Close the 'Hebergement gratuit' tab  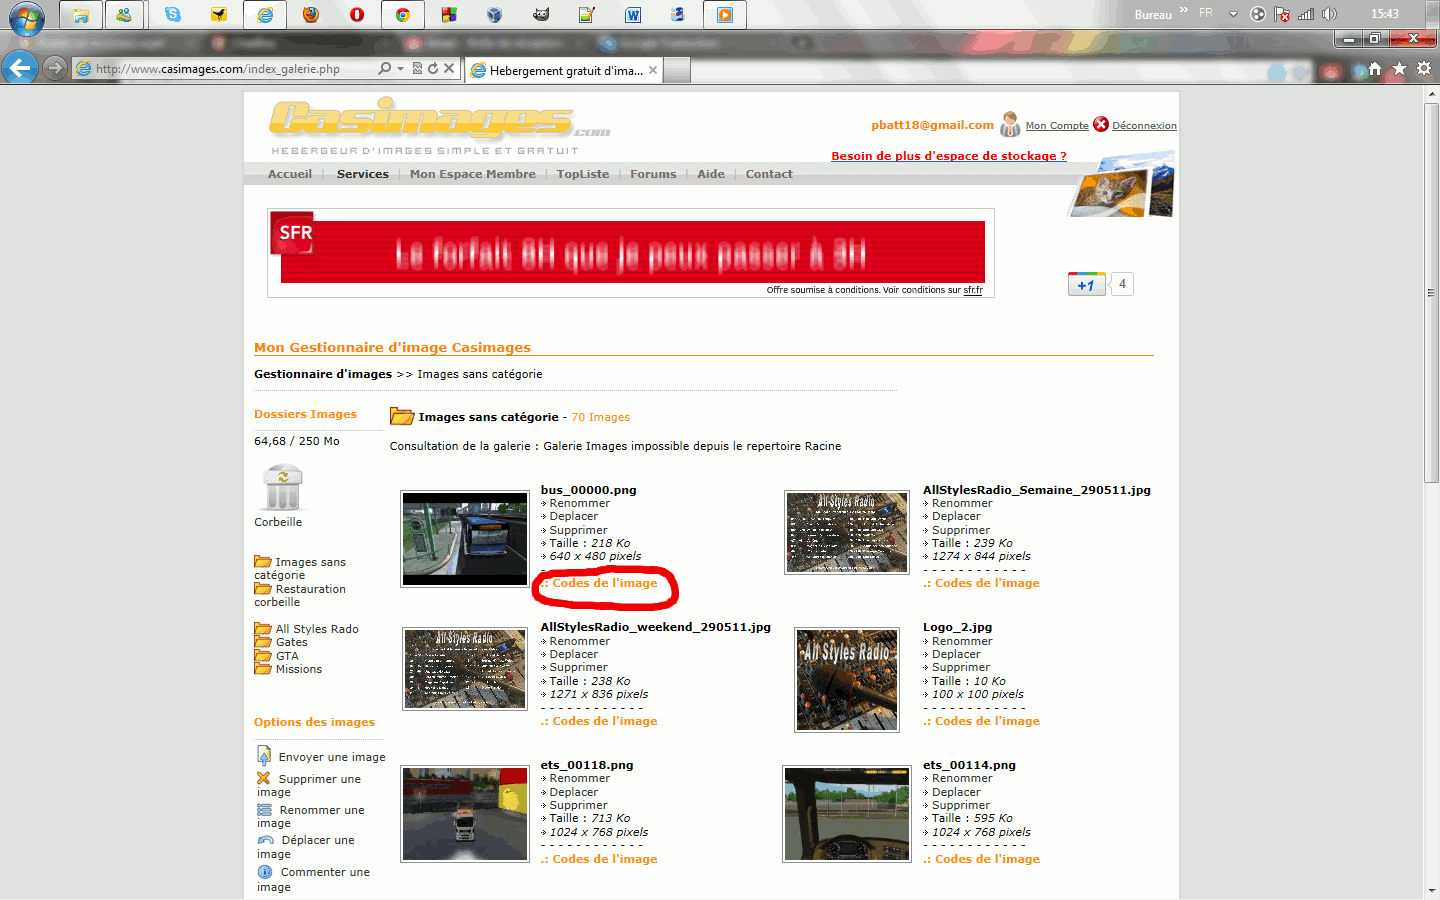[x=653, y=70]
